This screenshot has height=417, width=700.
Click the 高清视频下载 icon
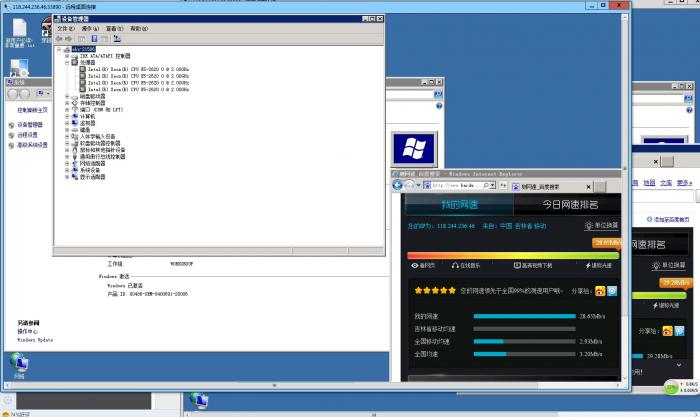point(517,265)
